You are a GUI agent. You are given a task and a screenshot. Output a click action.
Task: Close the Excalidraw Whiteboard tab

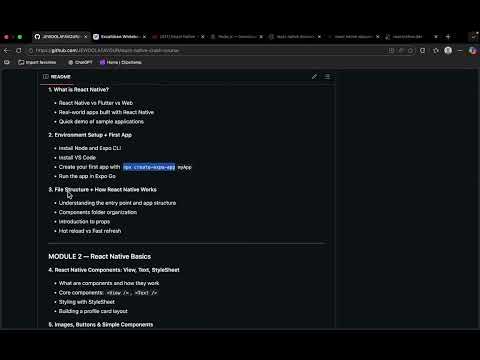coord(144,37)
